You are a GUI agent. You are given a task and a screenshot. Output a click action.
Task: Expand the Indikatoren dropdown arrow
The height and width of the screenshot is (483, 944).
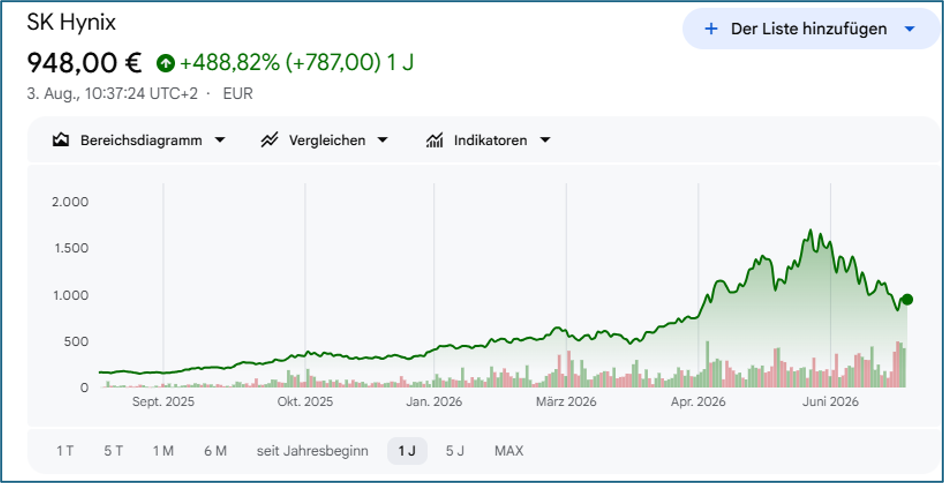545,140
